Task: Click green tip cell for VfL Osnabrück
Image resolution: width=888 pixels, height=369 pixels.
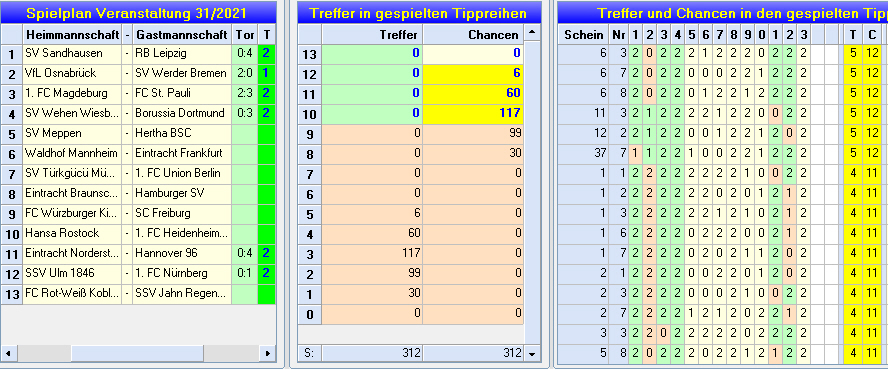Action: [266, 74]
